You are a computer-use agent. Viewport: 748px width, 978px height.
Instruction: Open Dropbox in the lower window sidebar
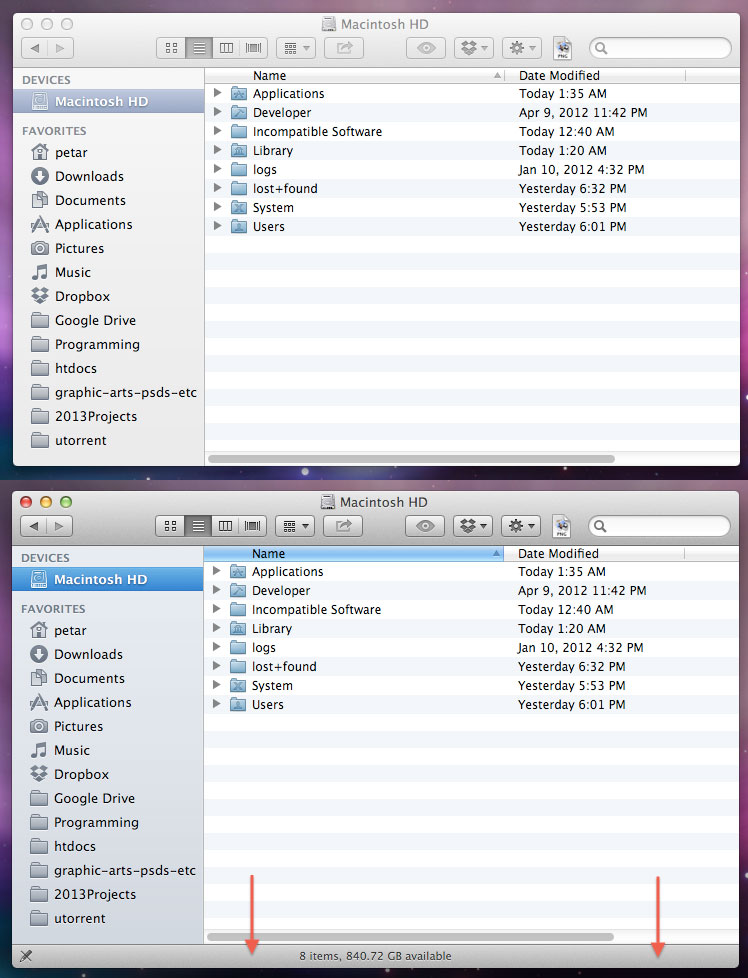coord(107,775)
